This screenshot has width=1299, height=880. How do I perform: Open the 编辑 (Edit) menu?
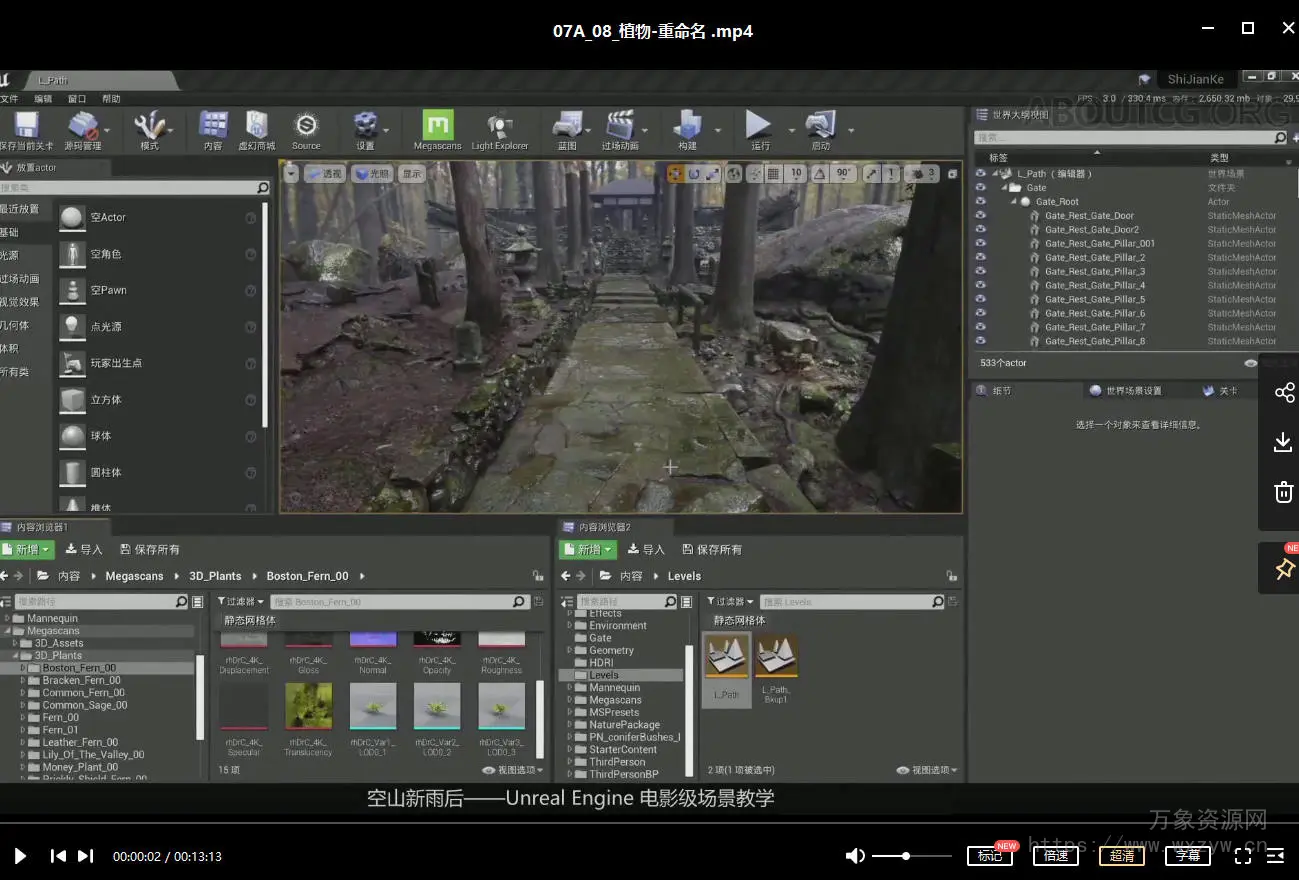43,99
